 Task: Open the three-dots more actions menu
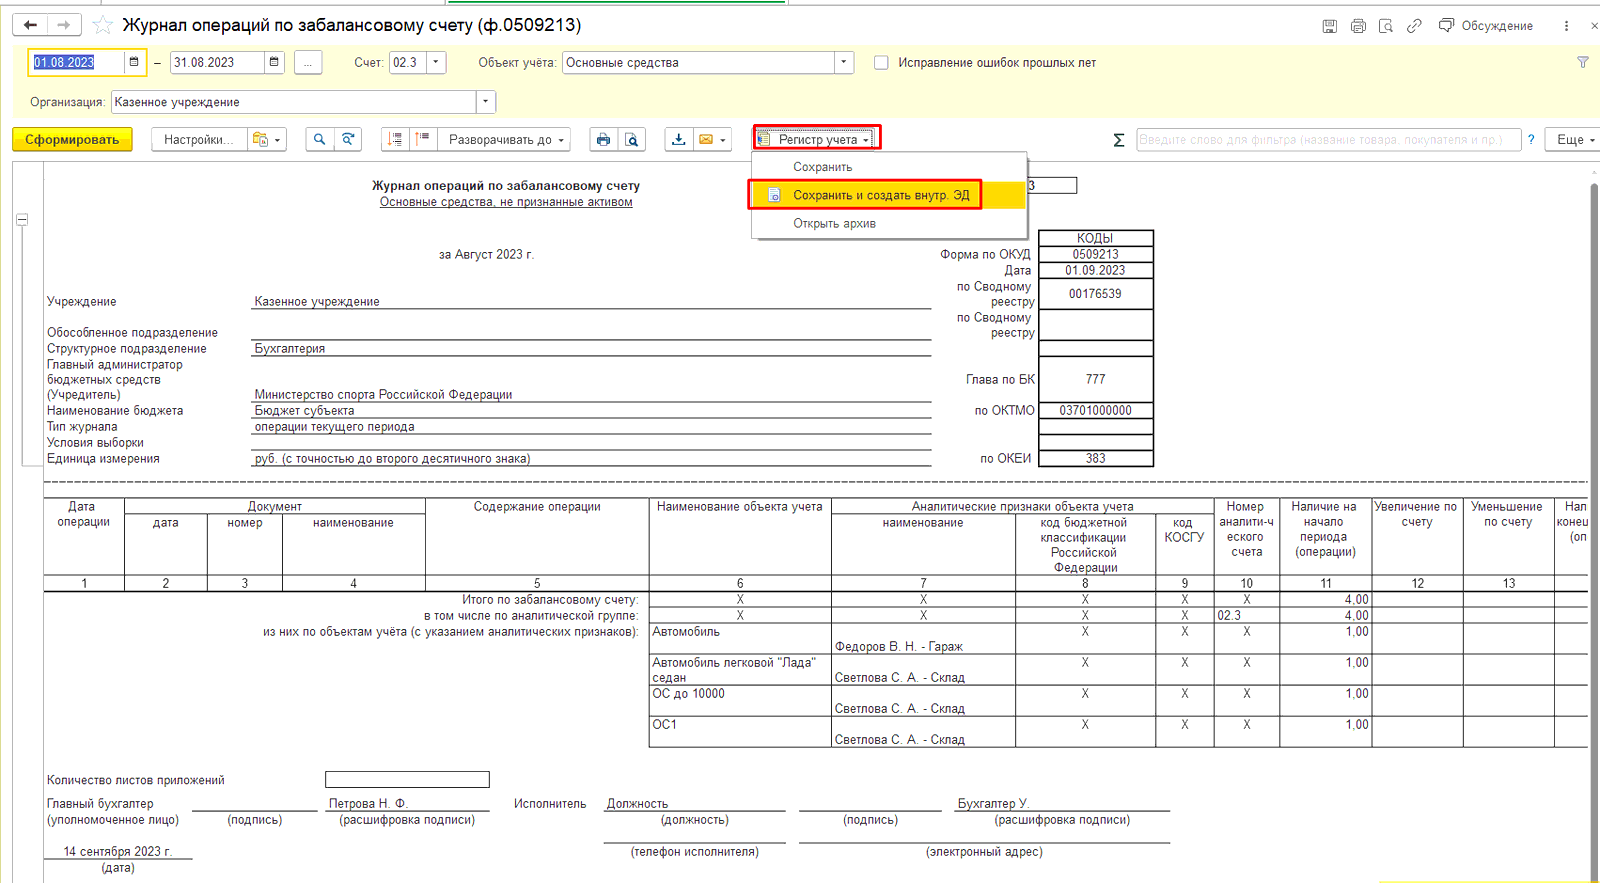pyautogui.click(x=1566, y=26)
